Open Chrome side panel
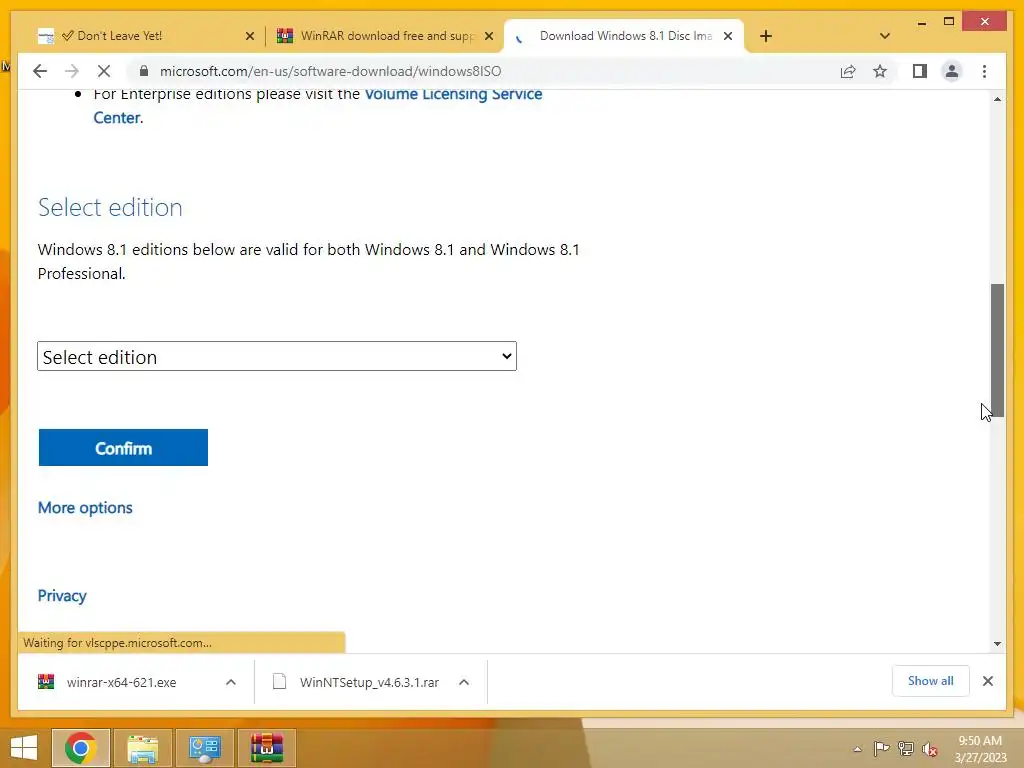Screen dimensions: 1024x768 pyautogui.click(x=920, y=71)
